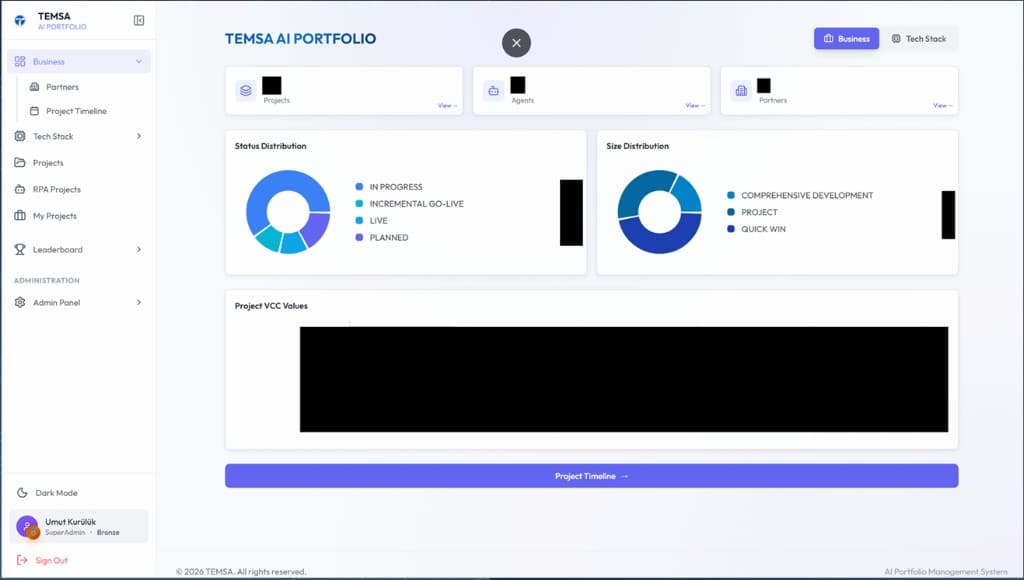Click the Admin Panel sidebar label
Image resolution: width=1024 pixels, height=580 pixels.
pyautogui.click(x=56, y=302)
